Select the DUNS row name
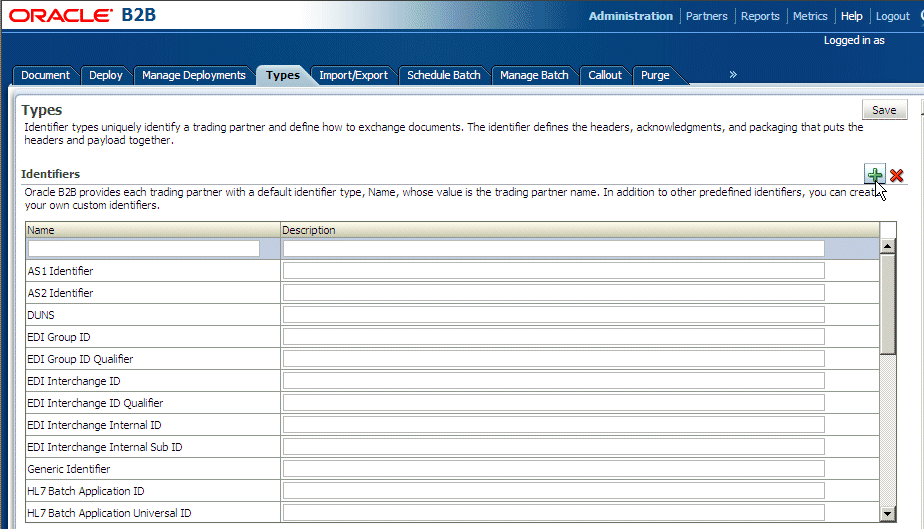Image resolution: width=924 pixels, height=529 pixels. (41, 315)
